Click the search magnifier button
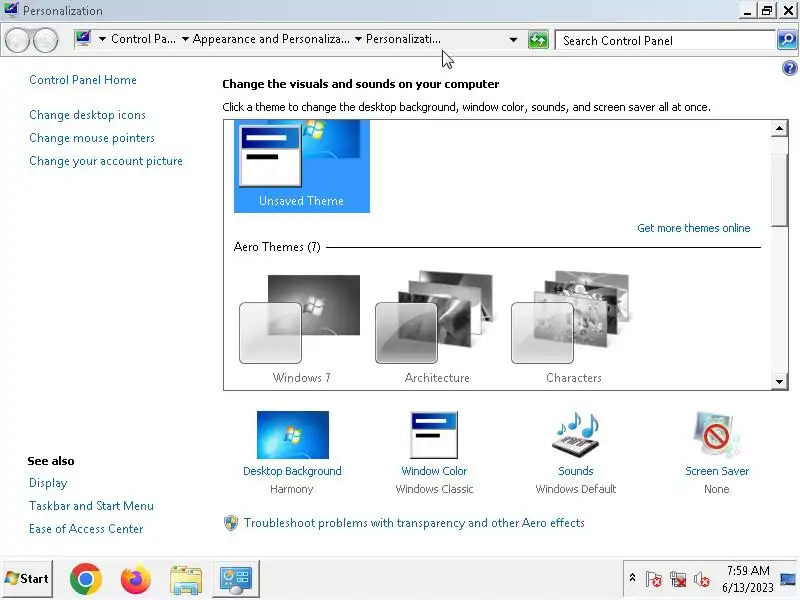800x600 pixels. [787, 40]
